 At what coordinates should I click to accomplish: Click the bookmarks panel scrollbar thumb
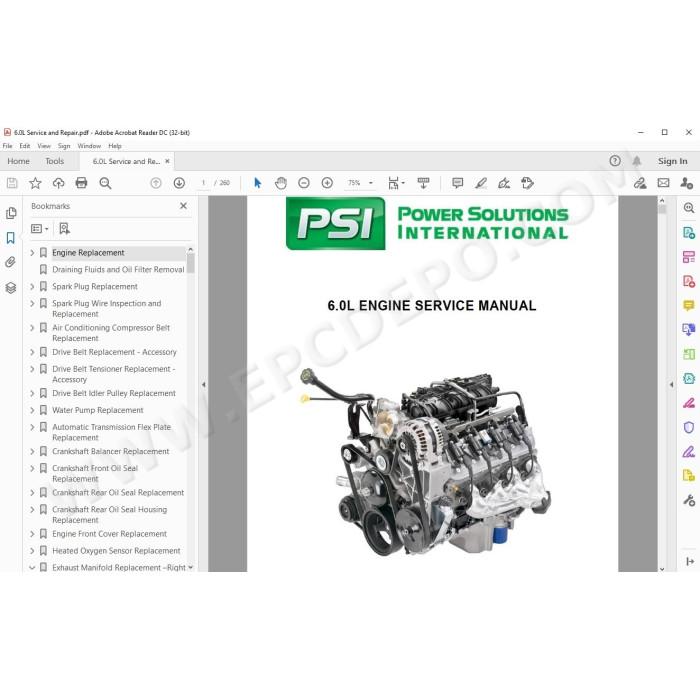(x=191, y=263)
